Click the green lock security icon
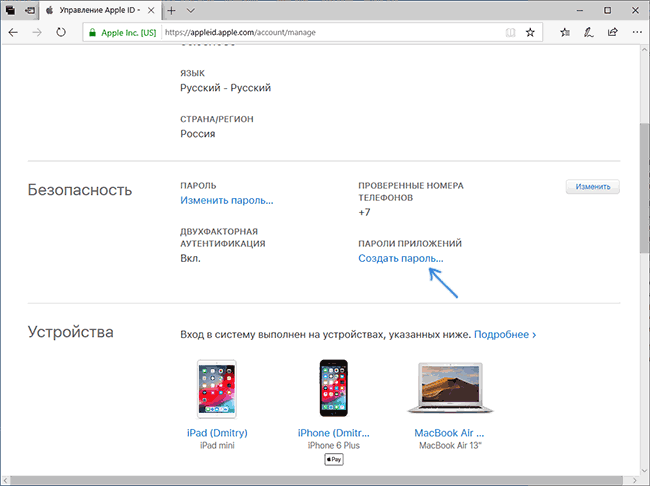 (92, 33)
